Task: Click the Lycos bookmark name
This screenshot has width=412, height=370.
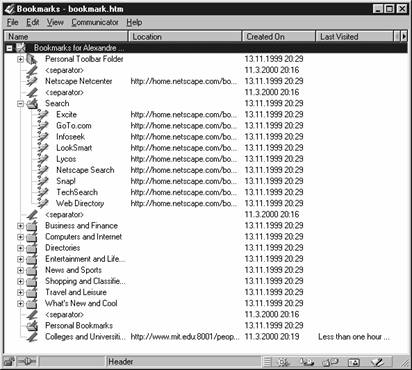Action: coord(66,159)
